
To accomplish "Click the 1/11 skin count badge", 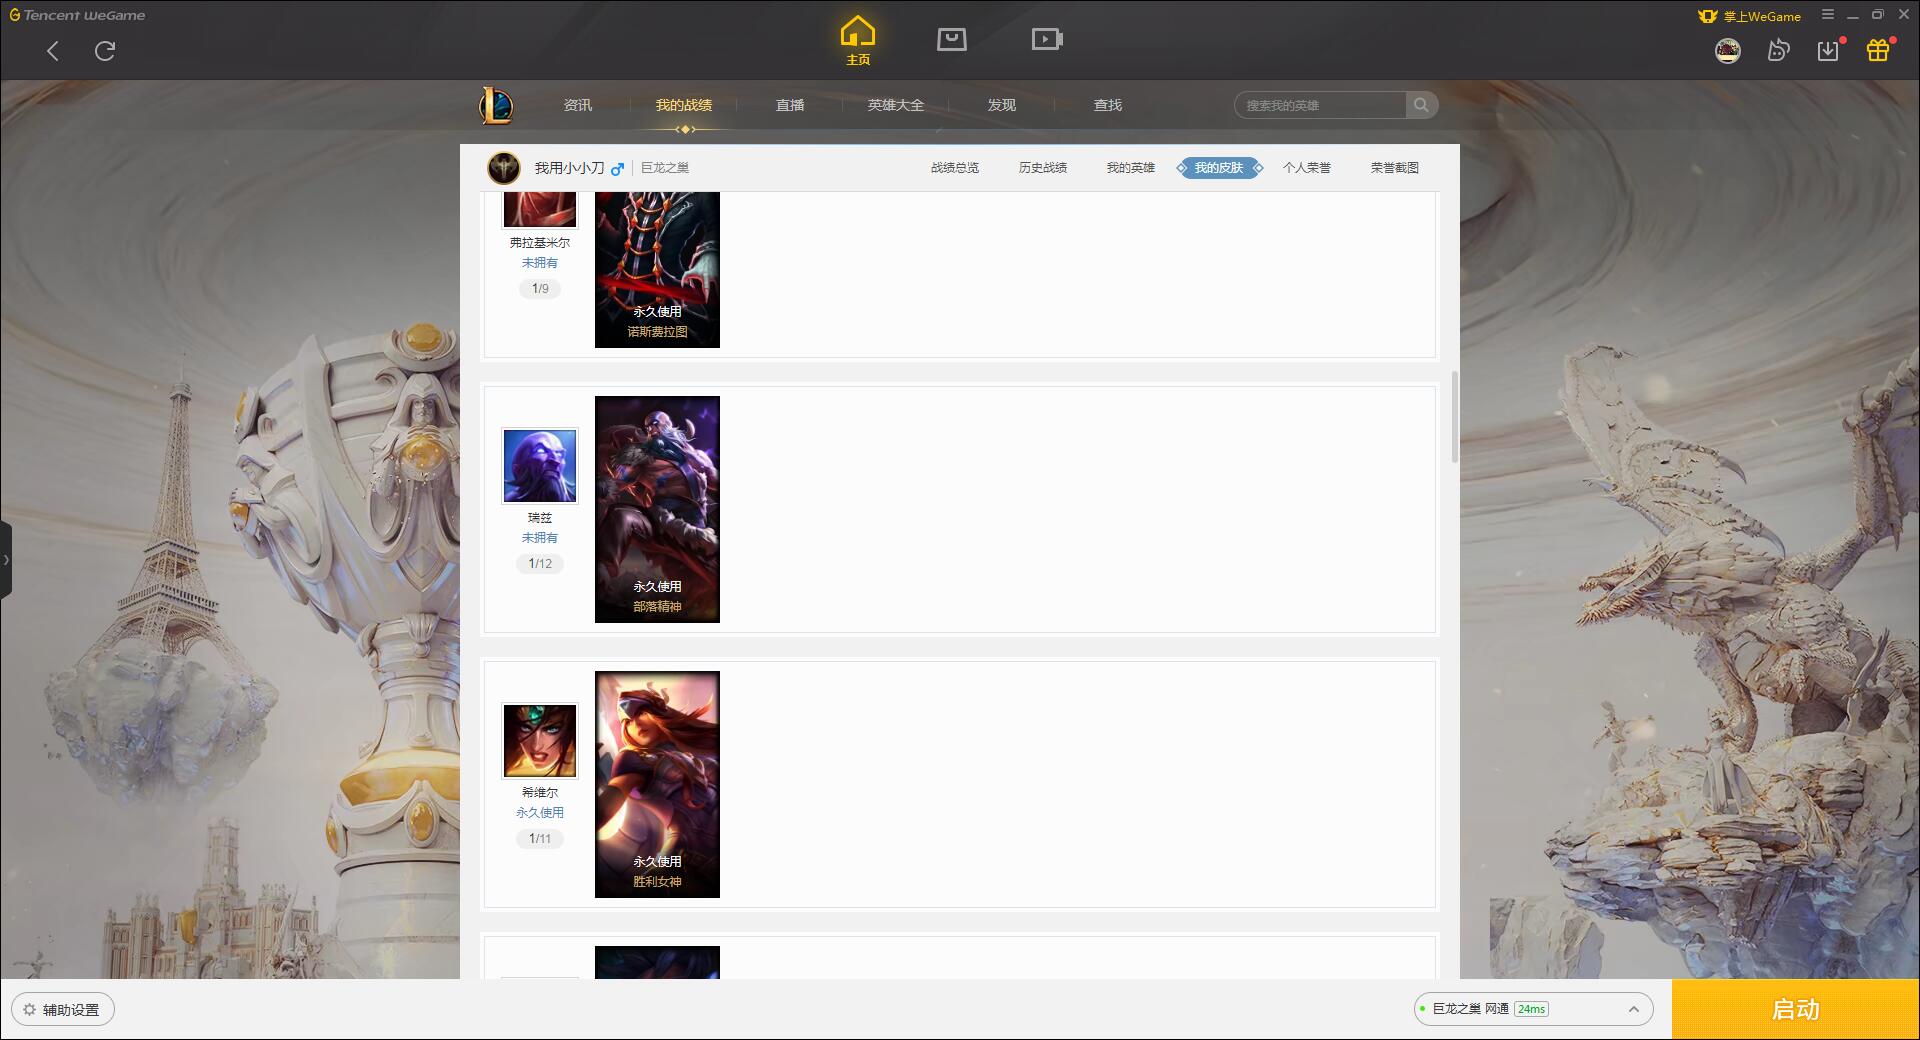I will coord(540,838).
